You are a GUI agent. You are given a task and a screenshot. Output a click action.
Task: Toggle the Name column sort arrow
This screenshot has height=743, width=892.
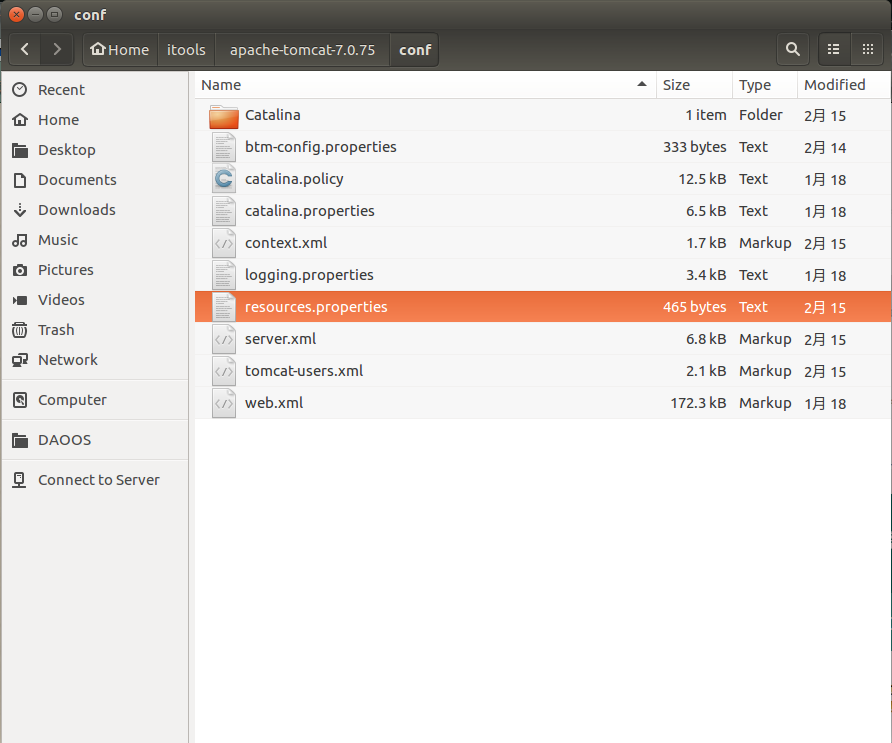point(642,84)
